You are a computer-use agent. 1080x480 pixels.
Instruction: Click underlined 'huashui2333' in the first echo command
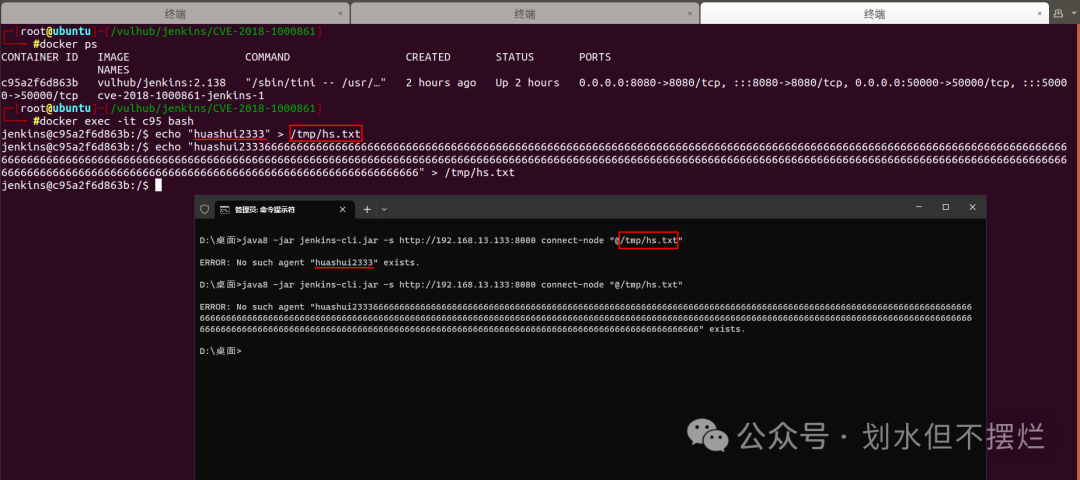coord(229,134)
